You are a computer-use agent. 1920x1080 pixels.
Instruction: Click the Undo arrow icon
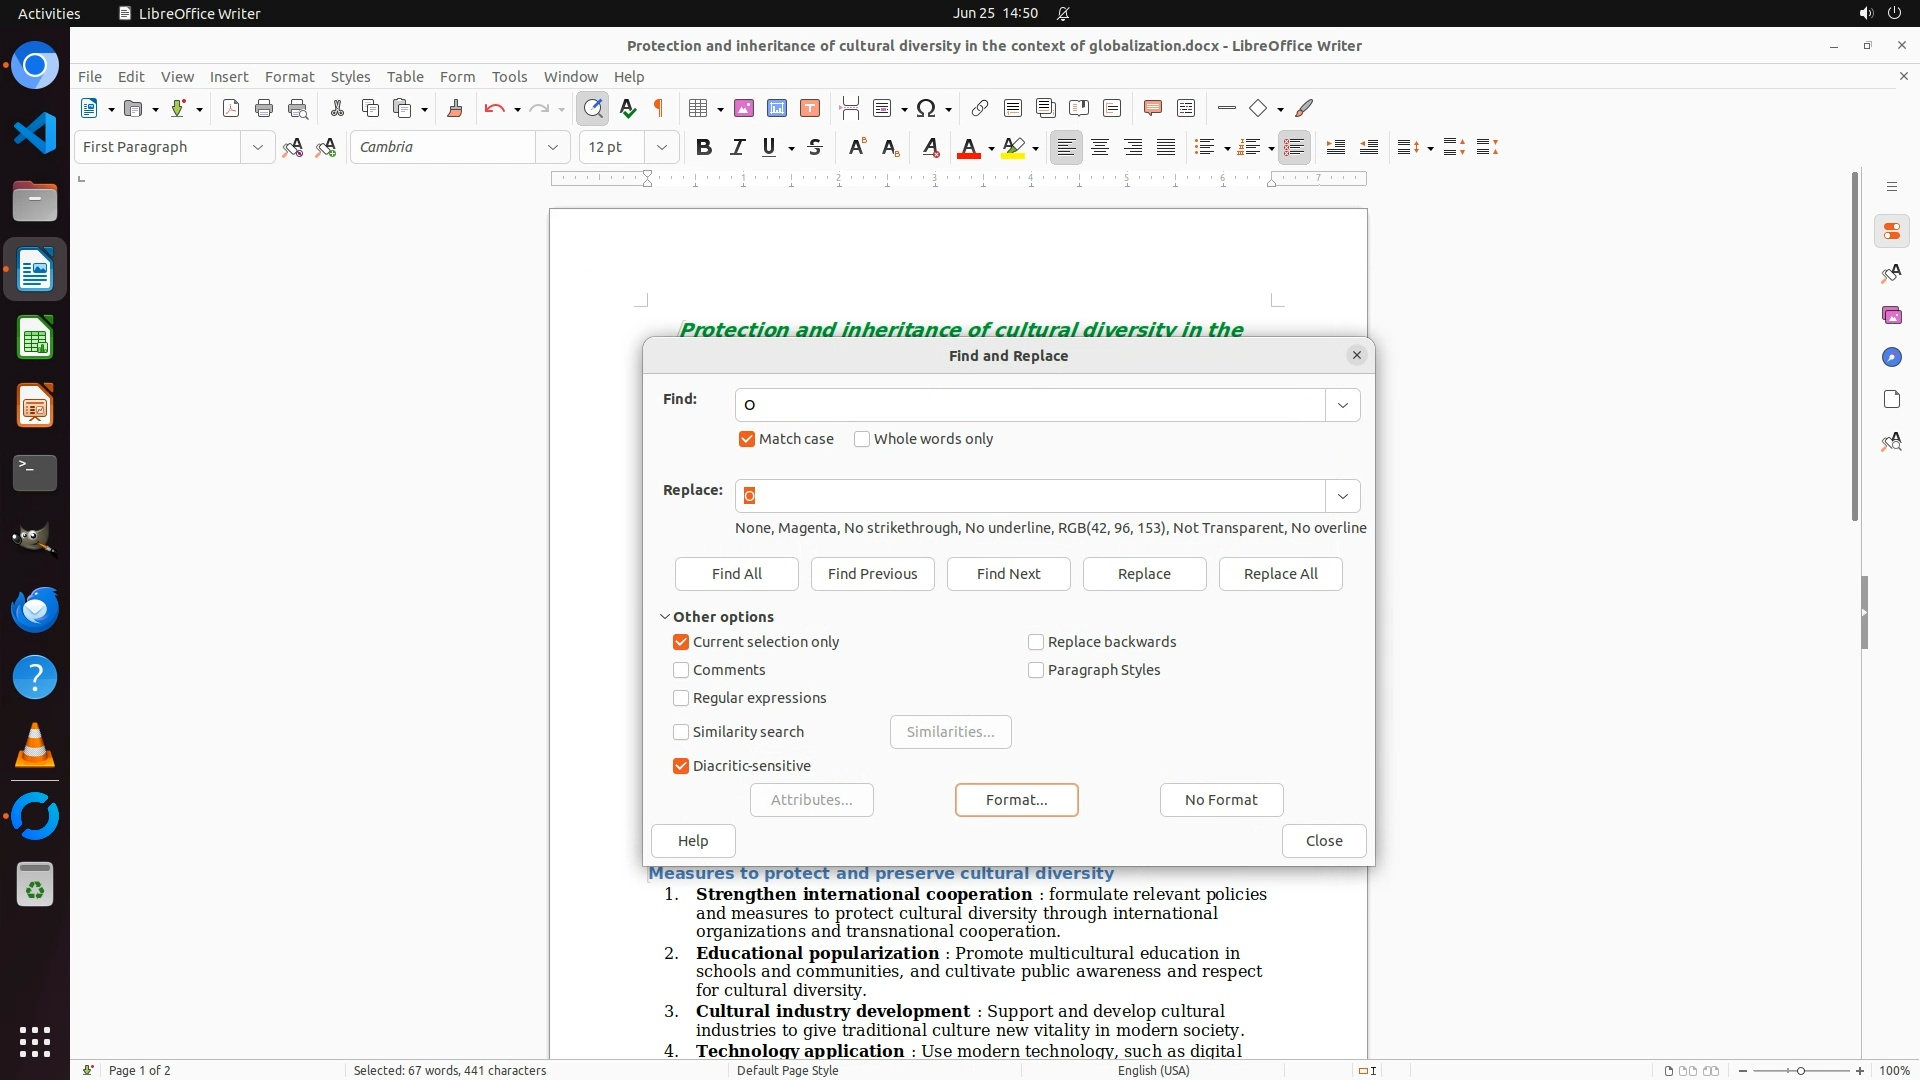493,108
